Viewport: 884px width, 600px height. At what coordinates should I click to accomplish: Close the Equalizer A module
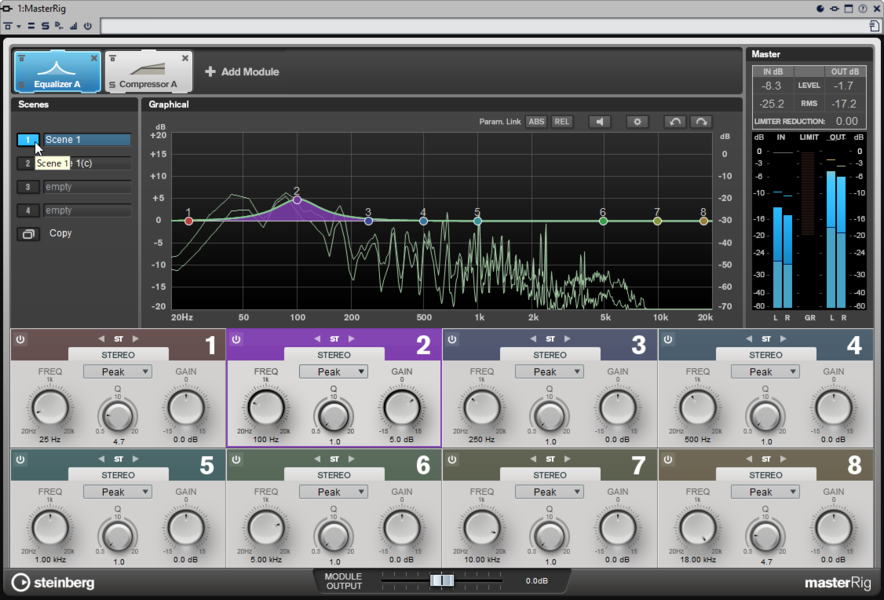click(x=94, y=58)
